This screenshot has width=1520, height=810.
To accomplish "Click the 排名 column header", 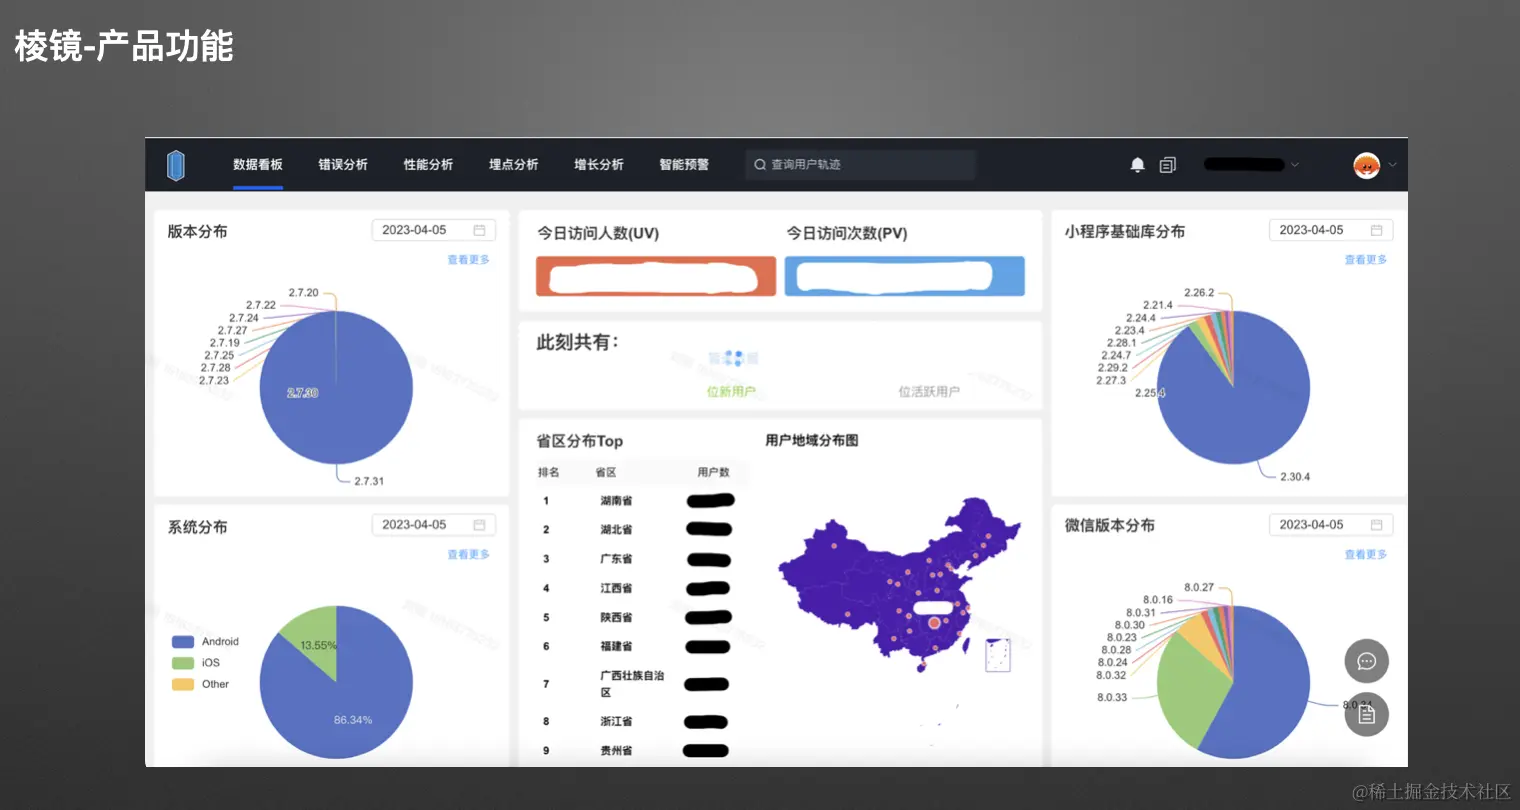I will click(x=549, y=472).
